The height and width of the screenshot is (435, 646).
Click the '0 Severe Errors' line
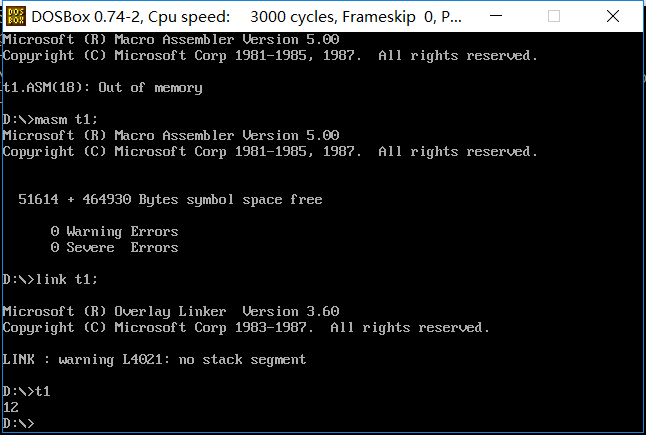click(x=114, y=248)
